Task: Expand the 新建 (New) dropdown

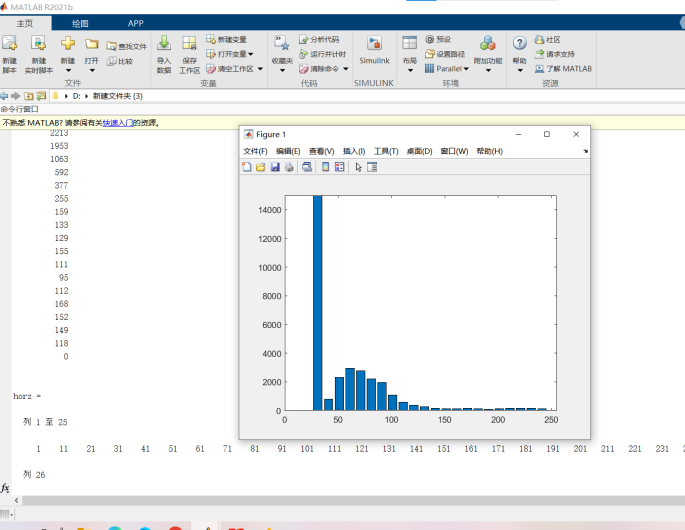Action: pyautogui.click(x=68, y=70)
